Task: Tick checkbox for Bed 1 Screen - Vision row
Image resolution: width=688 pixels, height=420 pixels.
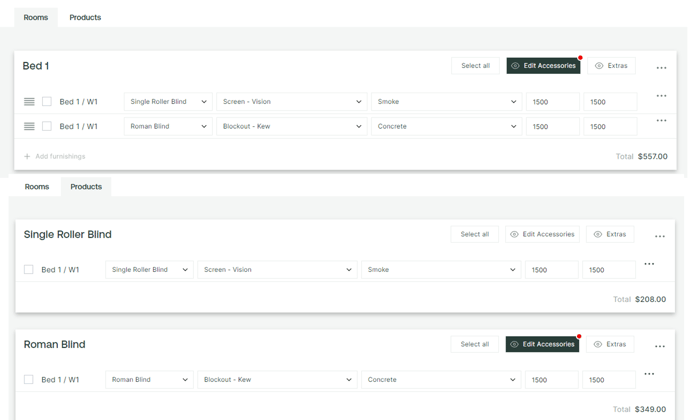Action: point(47,101)
